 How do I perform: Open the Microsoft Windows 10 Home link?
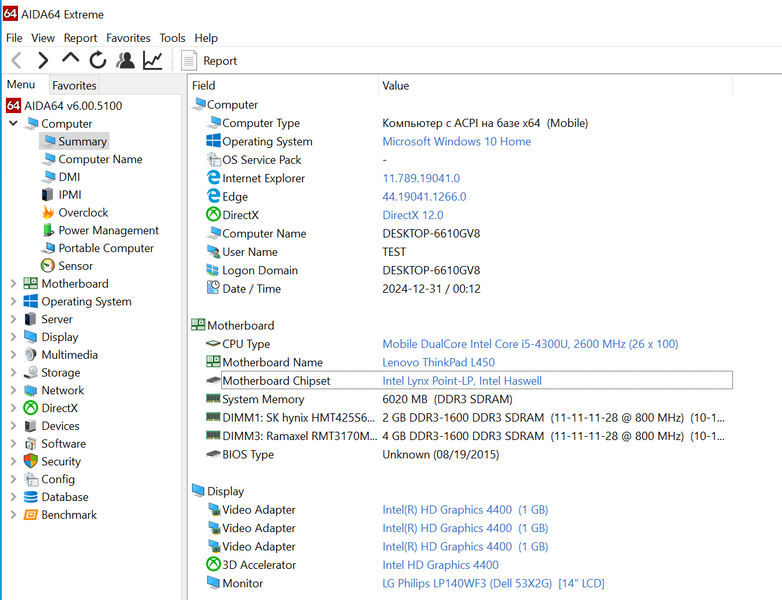456,141
